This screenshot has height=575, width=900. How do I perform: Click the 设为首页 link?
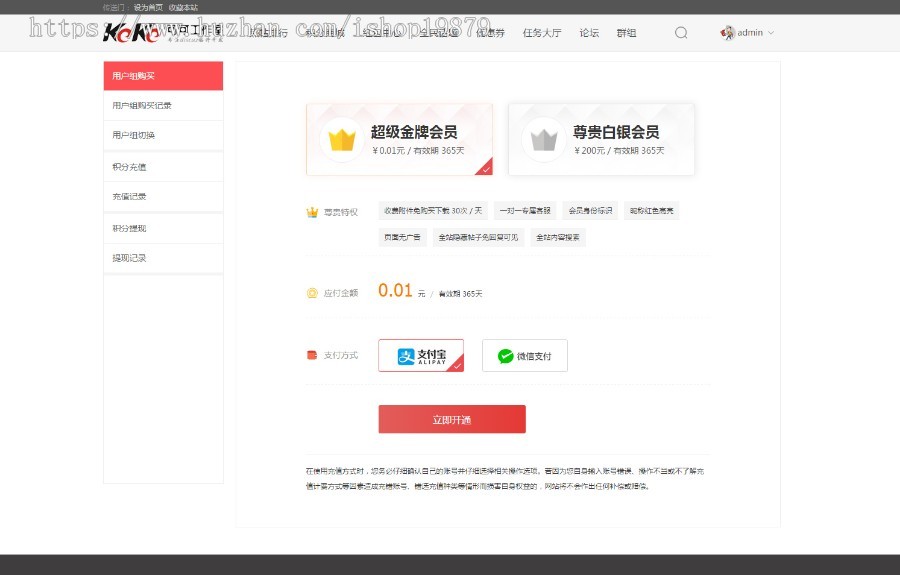(148, 7)
